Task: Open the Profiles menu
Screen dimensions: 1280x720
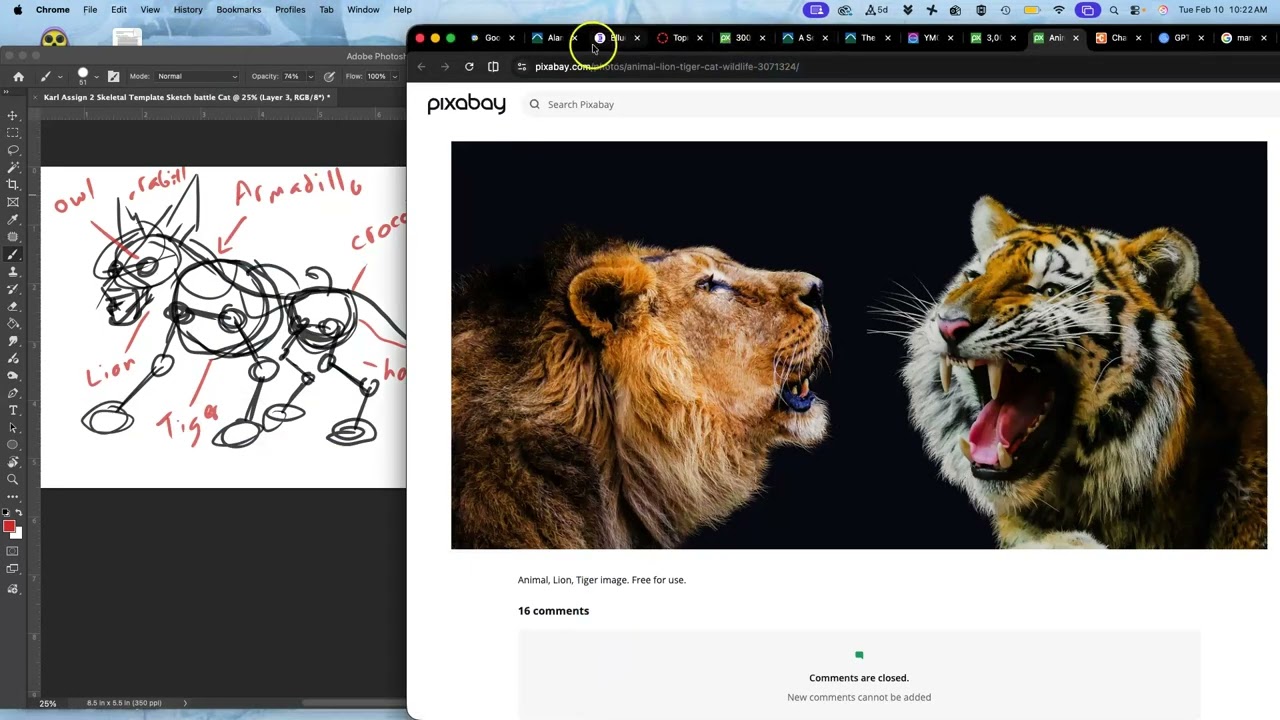Action: 290,10
